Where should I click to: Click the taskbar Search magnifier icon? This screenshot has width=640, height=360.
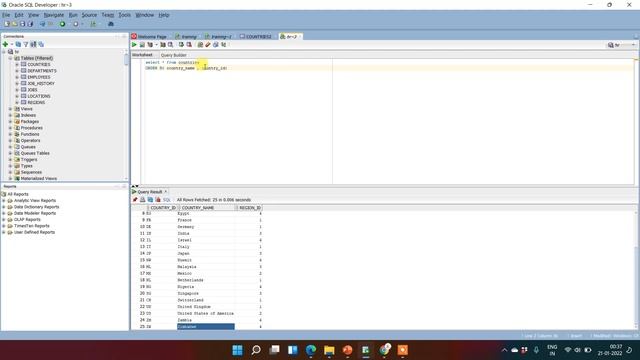256,350
